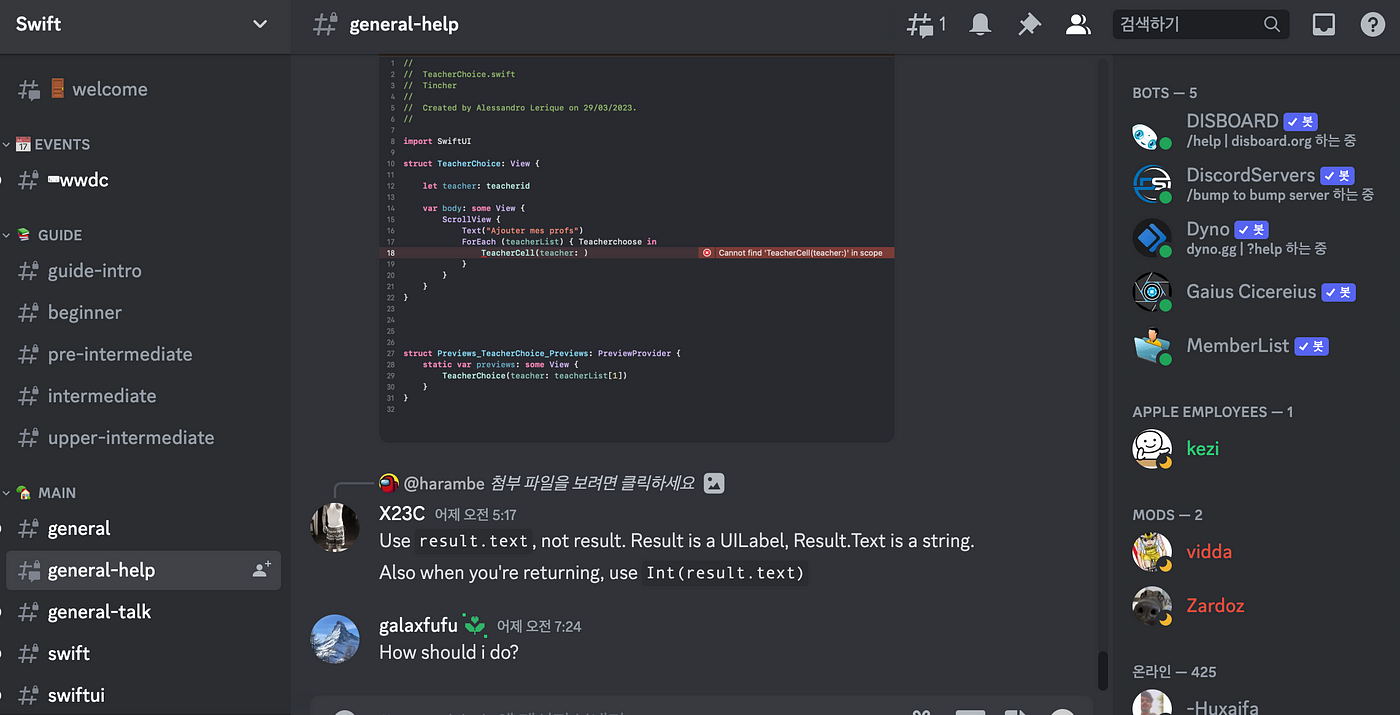The height and width of the screenshot is (715, 1400).
Task: Show pinned messages pin icon
Action: (1029, 25)
